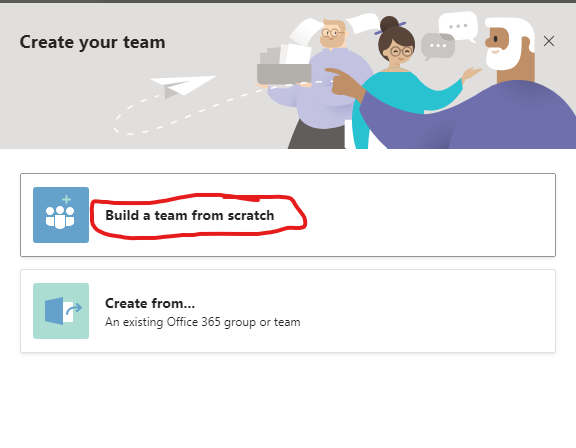Click the gray speech bubble with dots
This screenshot has height=448, width=576.
(x=438, y=46)
